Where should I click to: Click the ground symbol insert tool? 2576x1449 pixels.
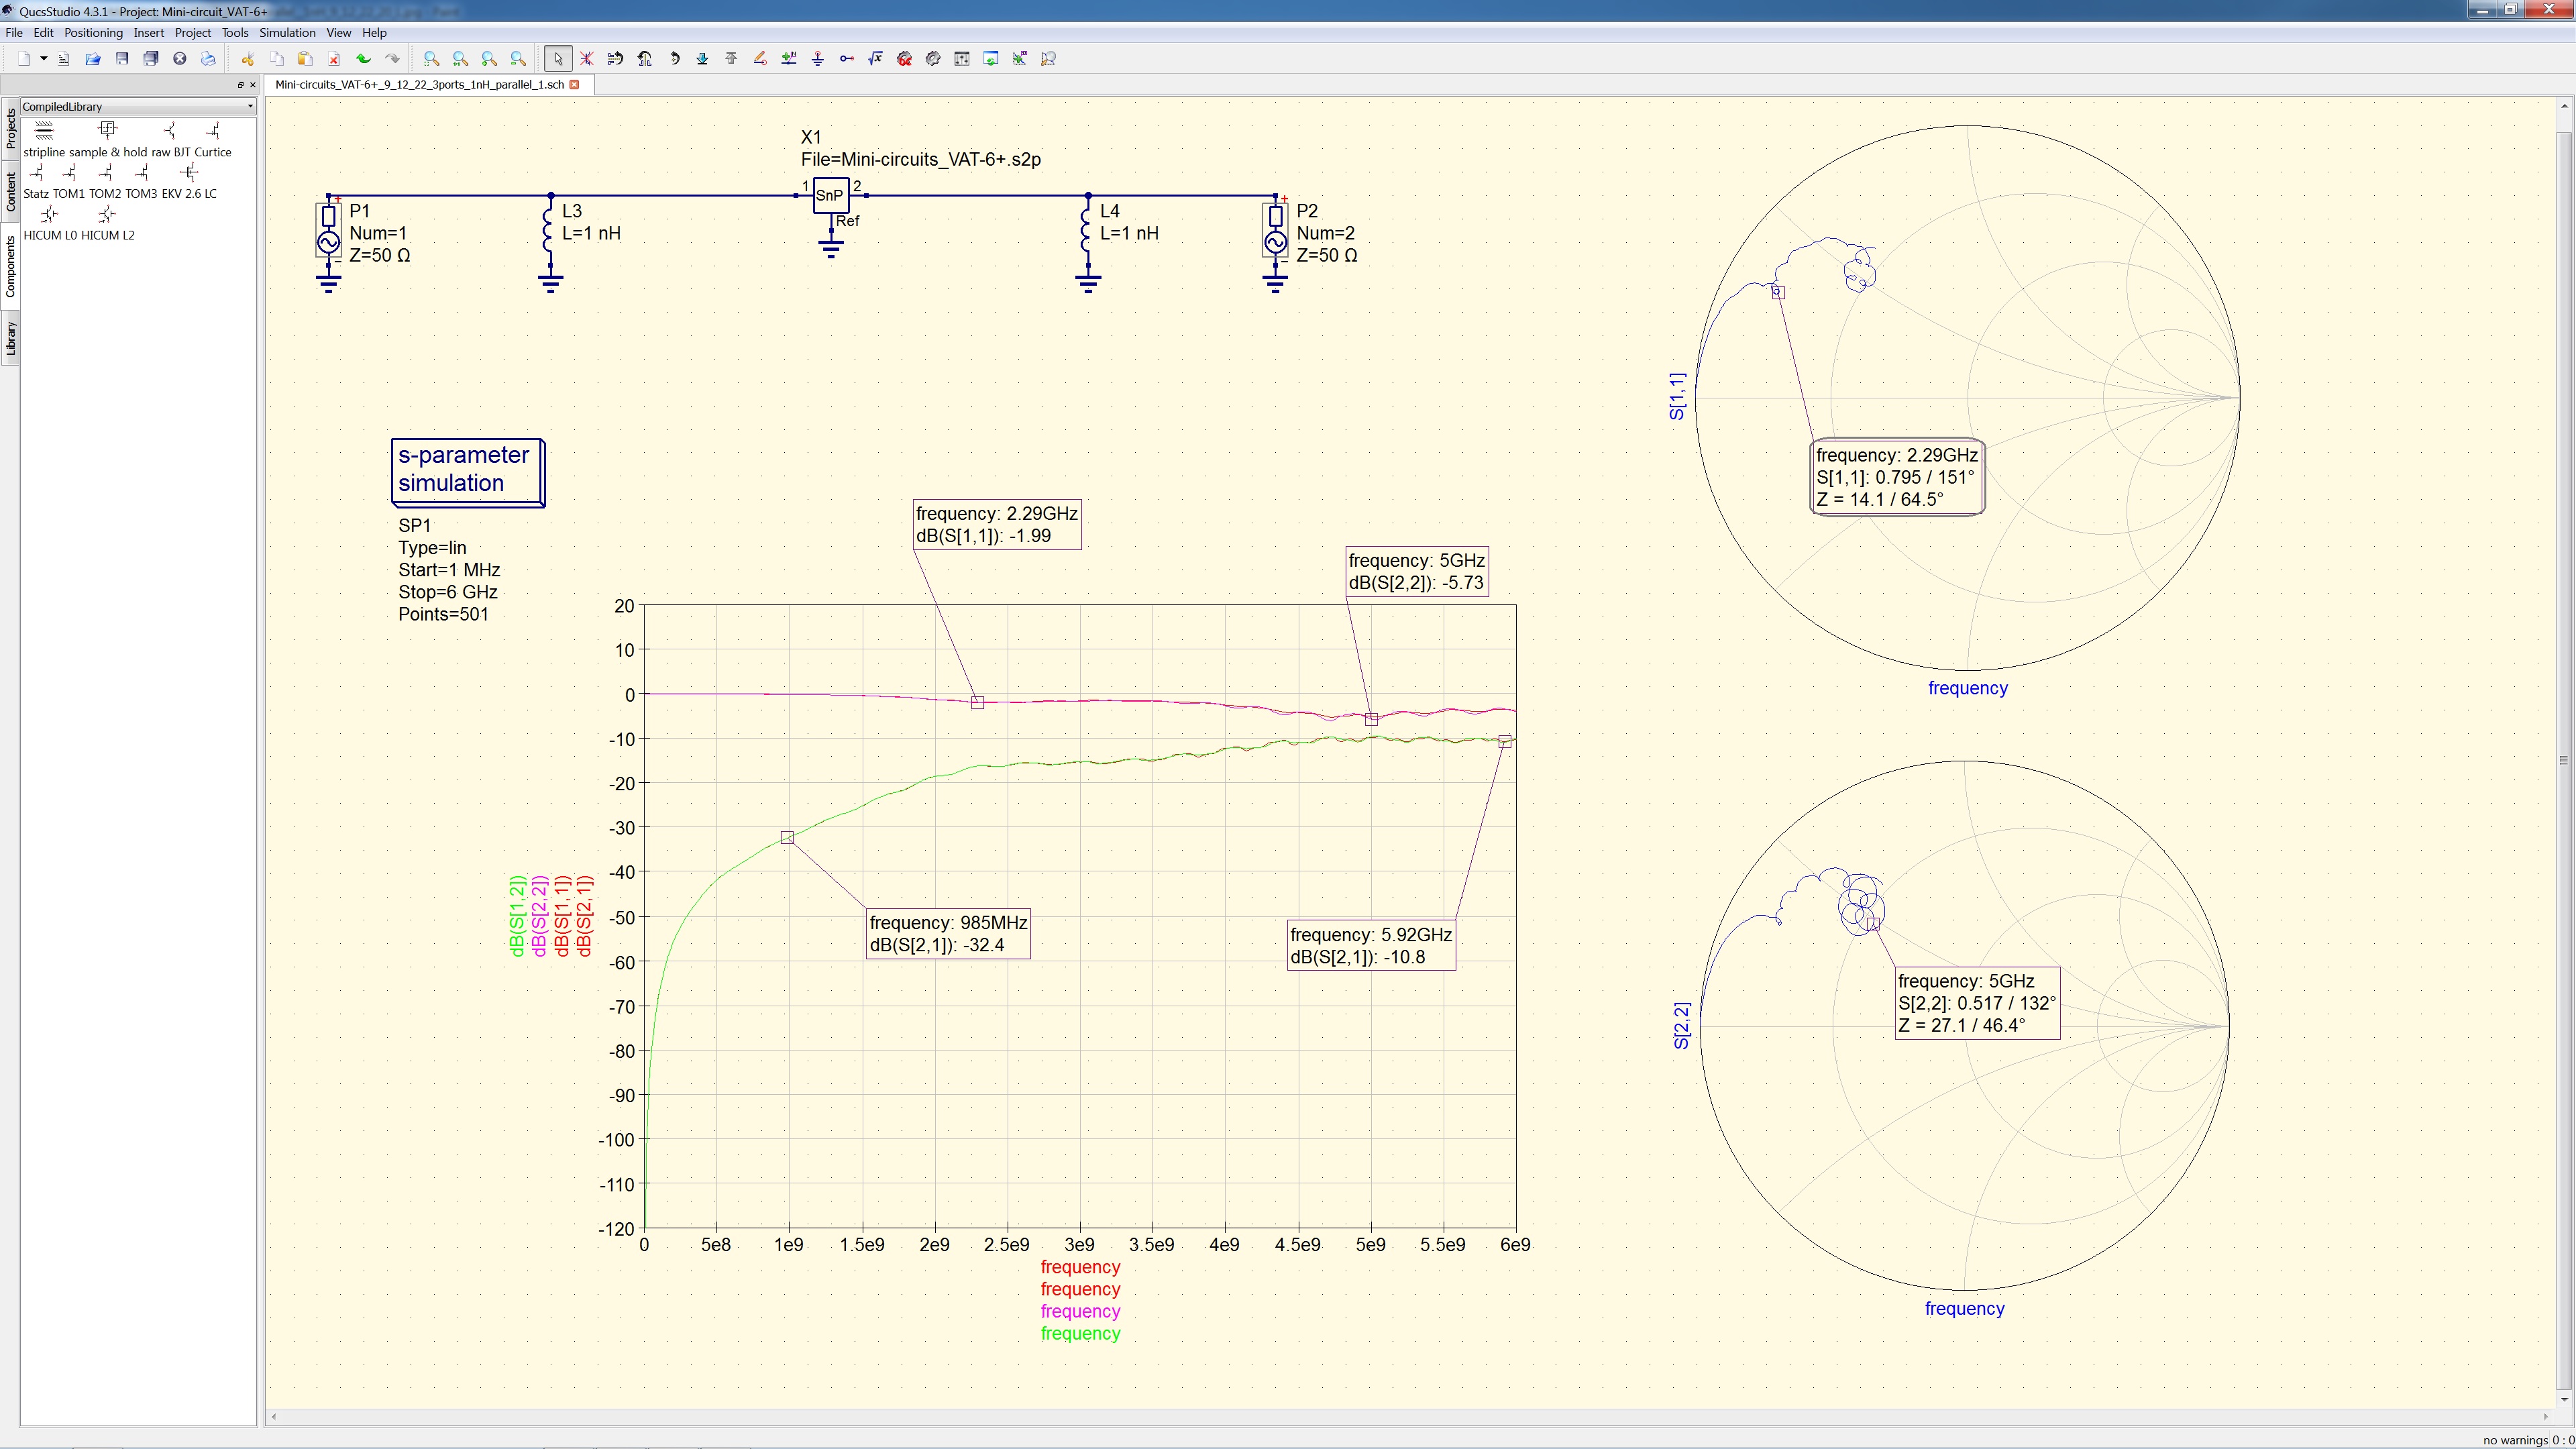(817, 59)
